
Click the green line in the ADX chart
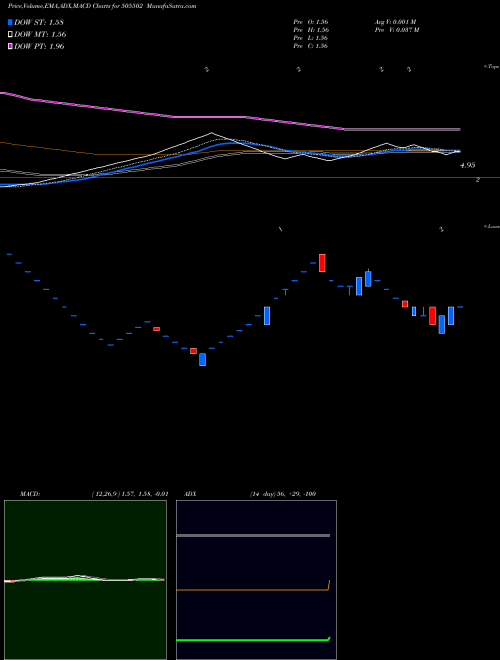point(253,640)
